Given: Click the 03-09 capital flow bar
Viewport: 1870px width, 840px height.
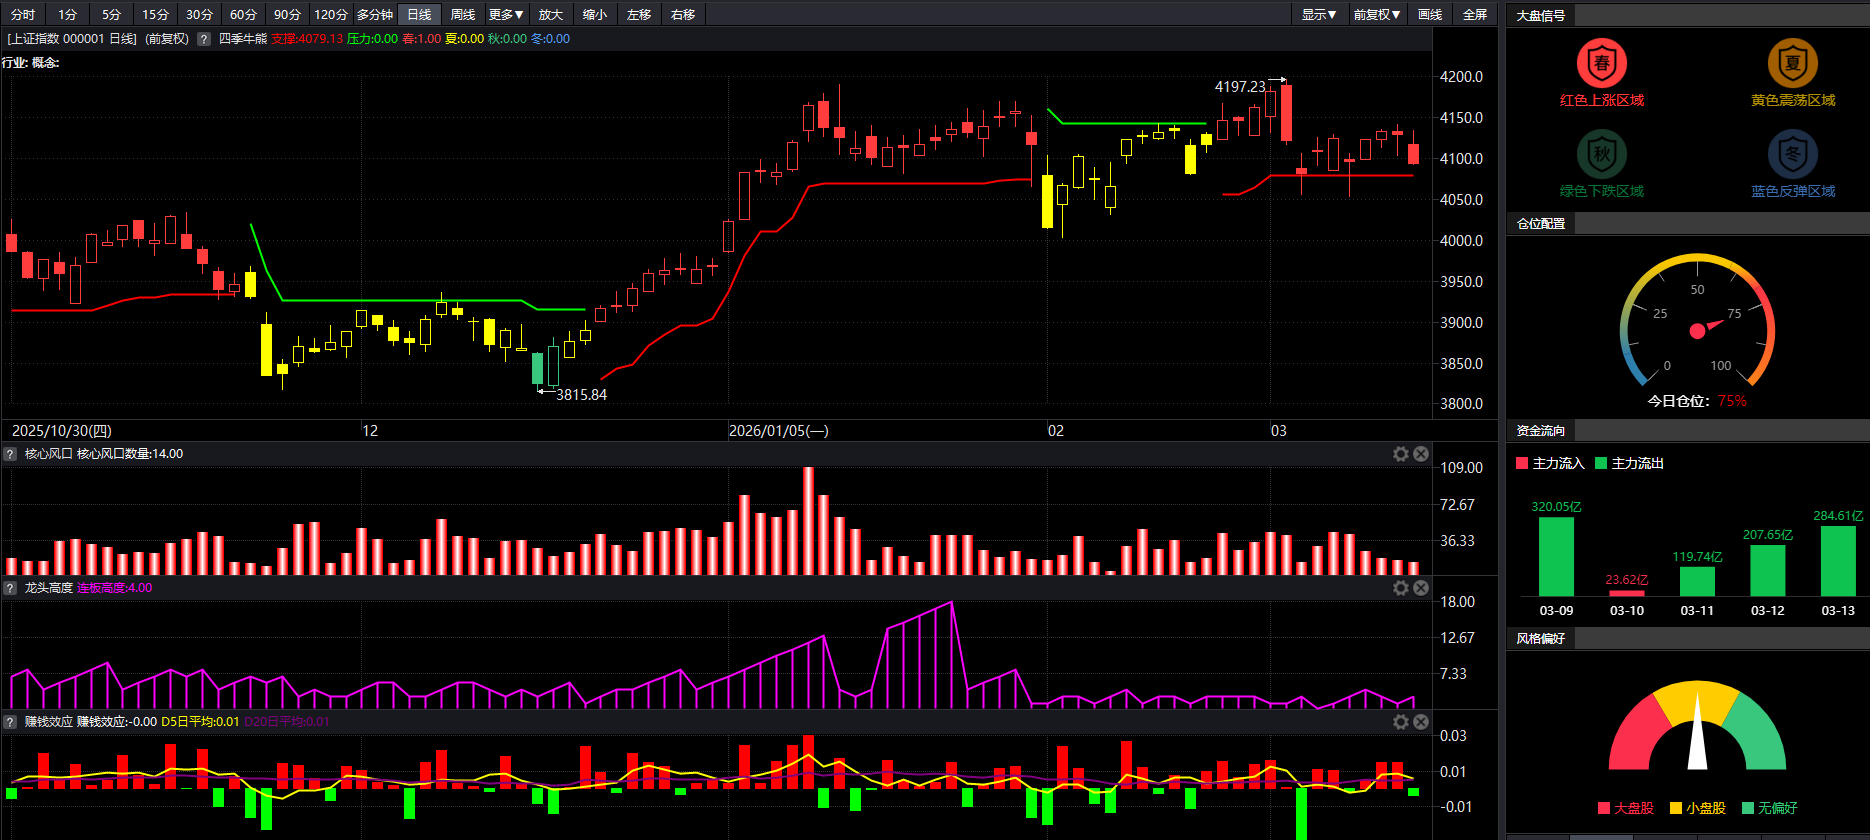Looking at the screenshot, I should (x=1556, y=556).
